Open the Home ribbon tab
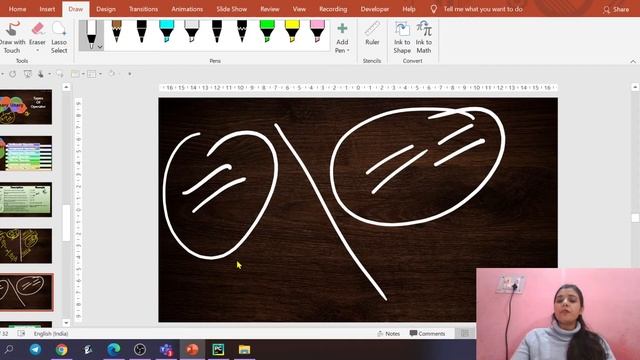640x360 pixels. click(x=17, y=9)
